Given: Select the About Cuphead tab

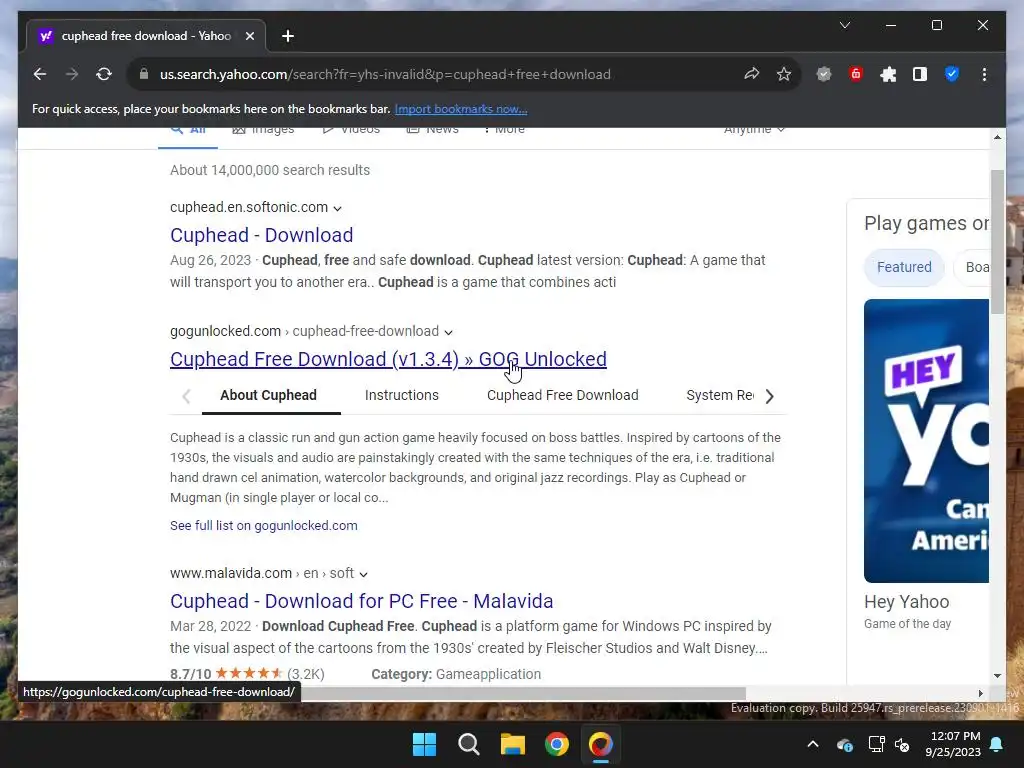Looking at the screenshot, I should pos(268,395).
